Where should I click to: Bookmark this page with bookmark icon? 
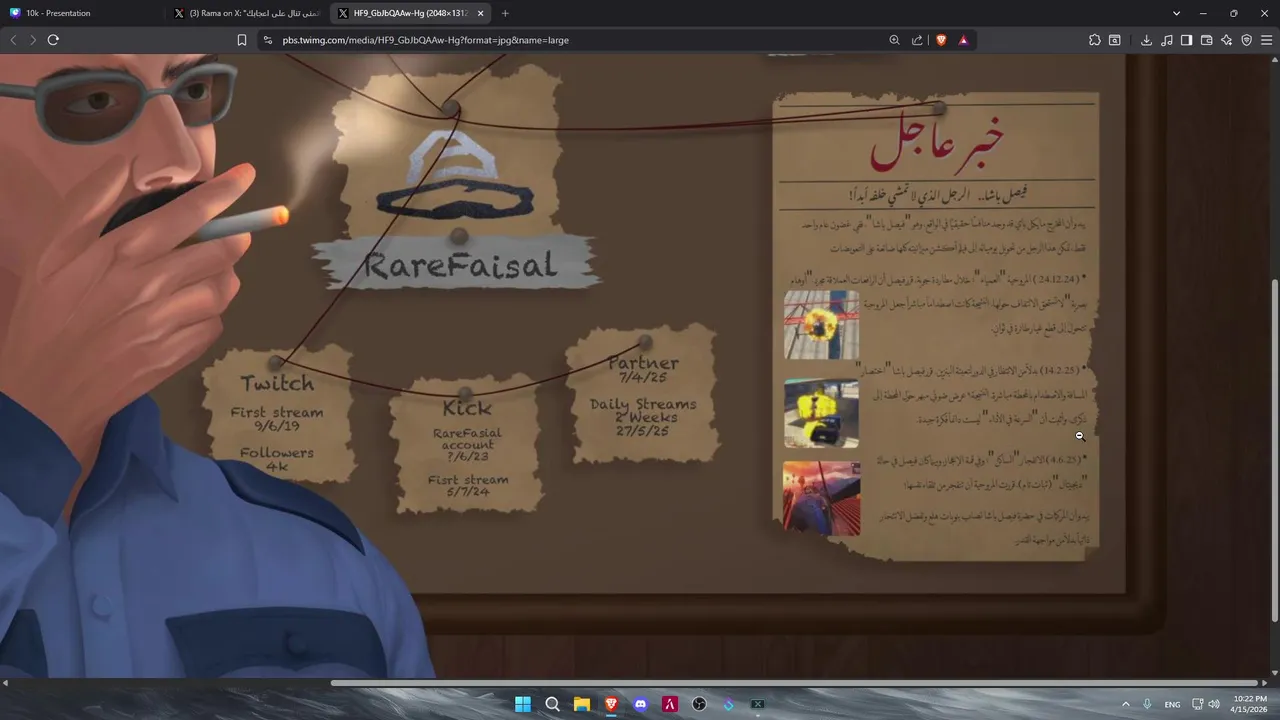pos(242,40)
